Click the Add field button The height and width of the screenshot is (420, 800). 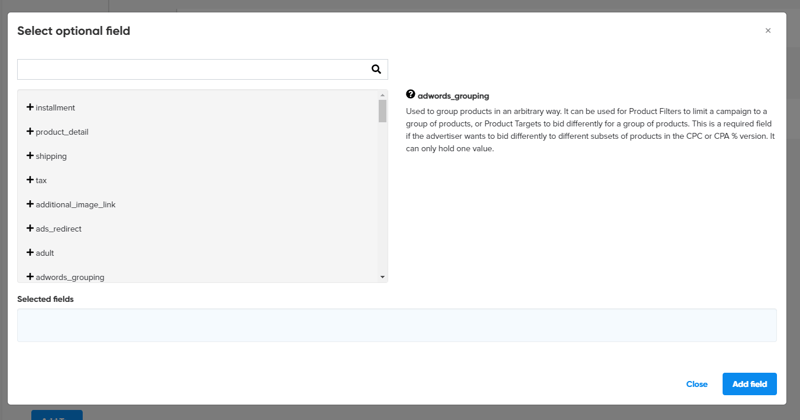[749, 384]
